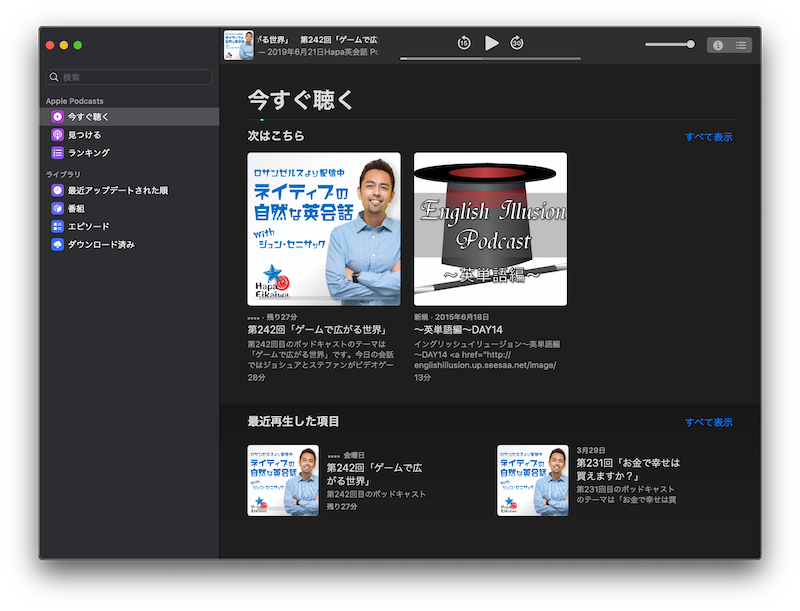800x611 pixels.
Task: Click the skip back 15 seconds button
Action: point(464,43)
